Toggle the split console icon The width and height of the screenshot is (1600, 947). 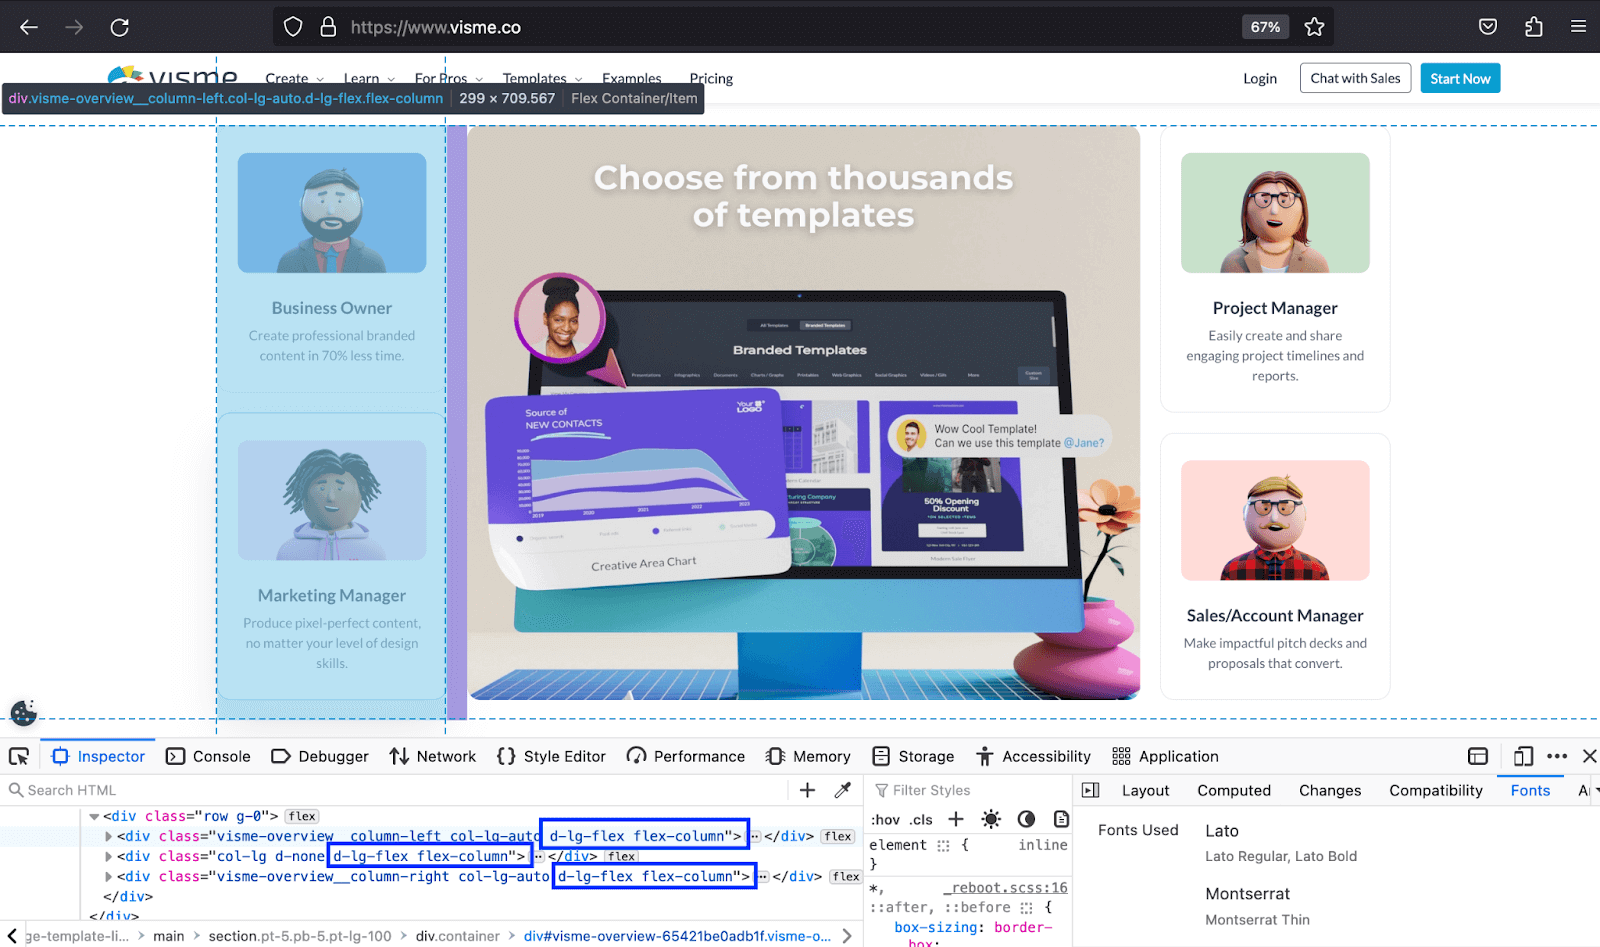pyautogui.click(x=1479, y=756)
